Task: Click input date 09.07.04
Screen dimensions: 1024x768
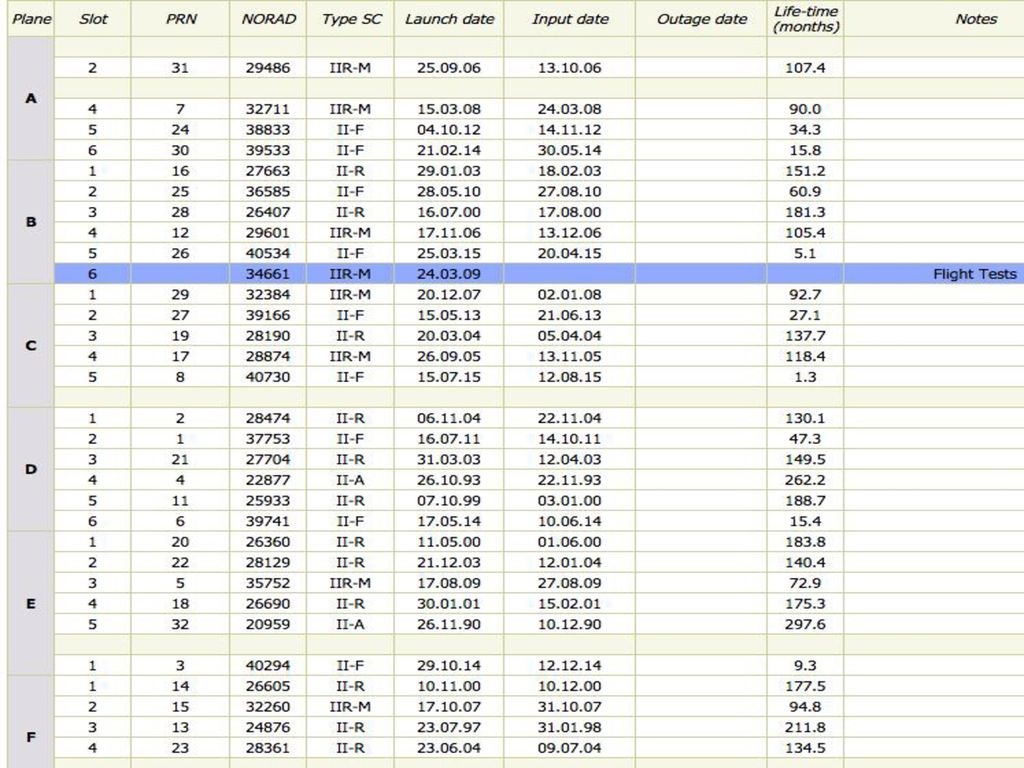Action: click(x=569, y=748)
